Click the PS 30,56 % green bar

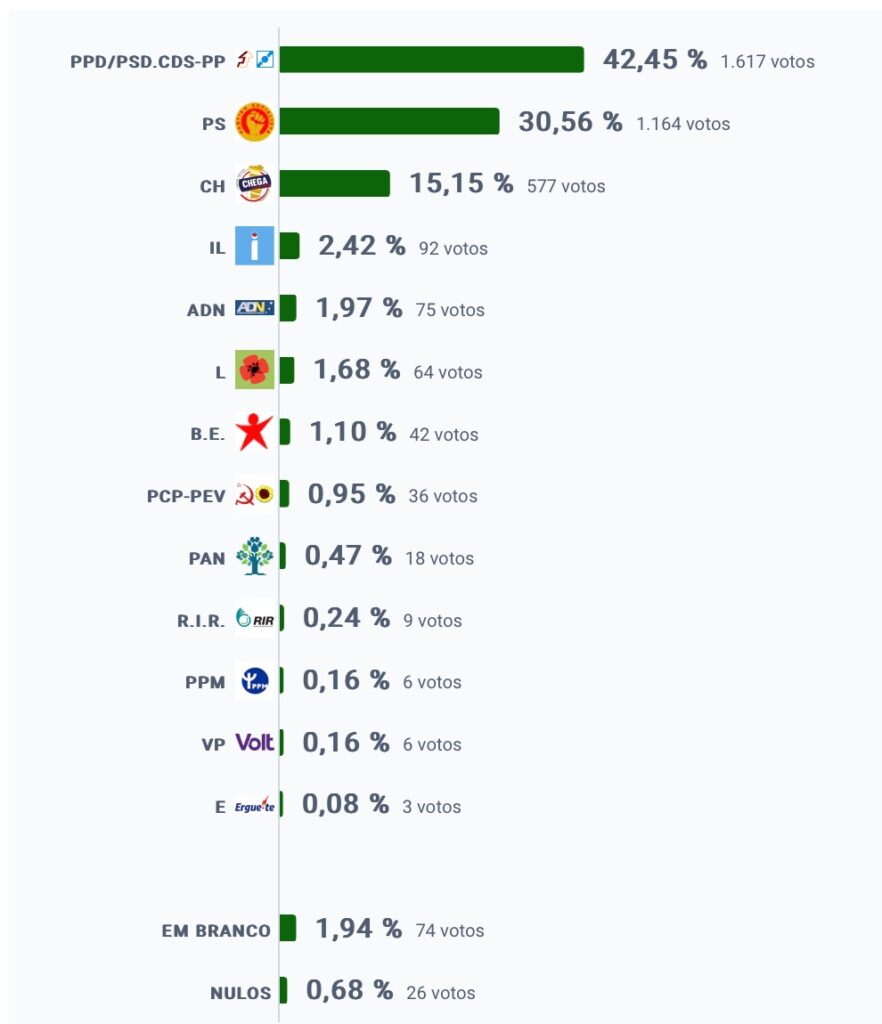[390, 121]
